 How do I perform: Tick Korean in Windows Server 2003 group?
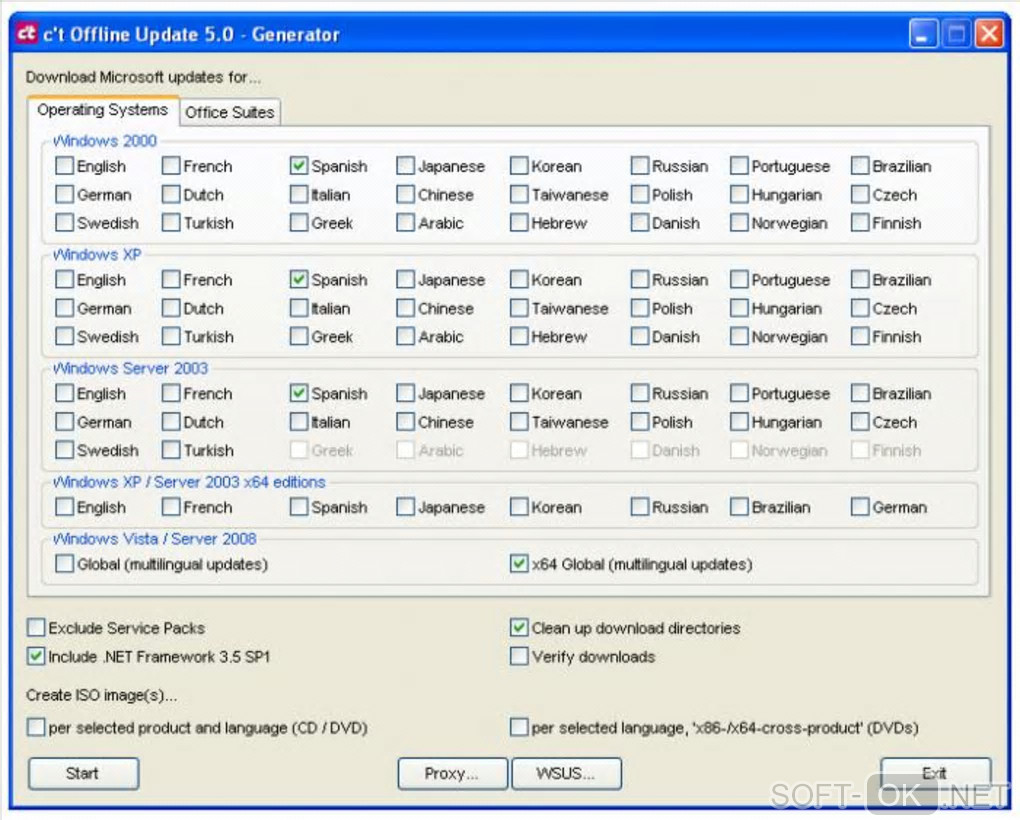[519, 393]
